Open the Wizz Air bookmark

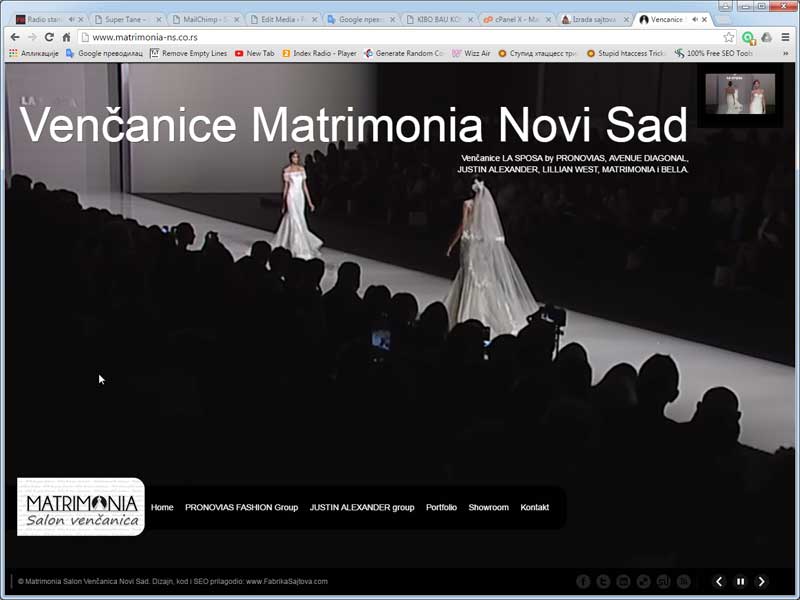point(471,53)
